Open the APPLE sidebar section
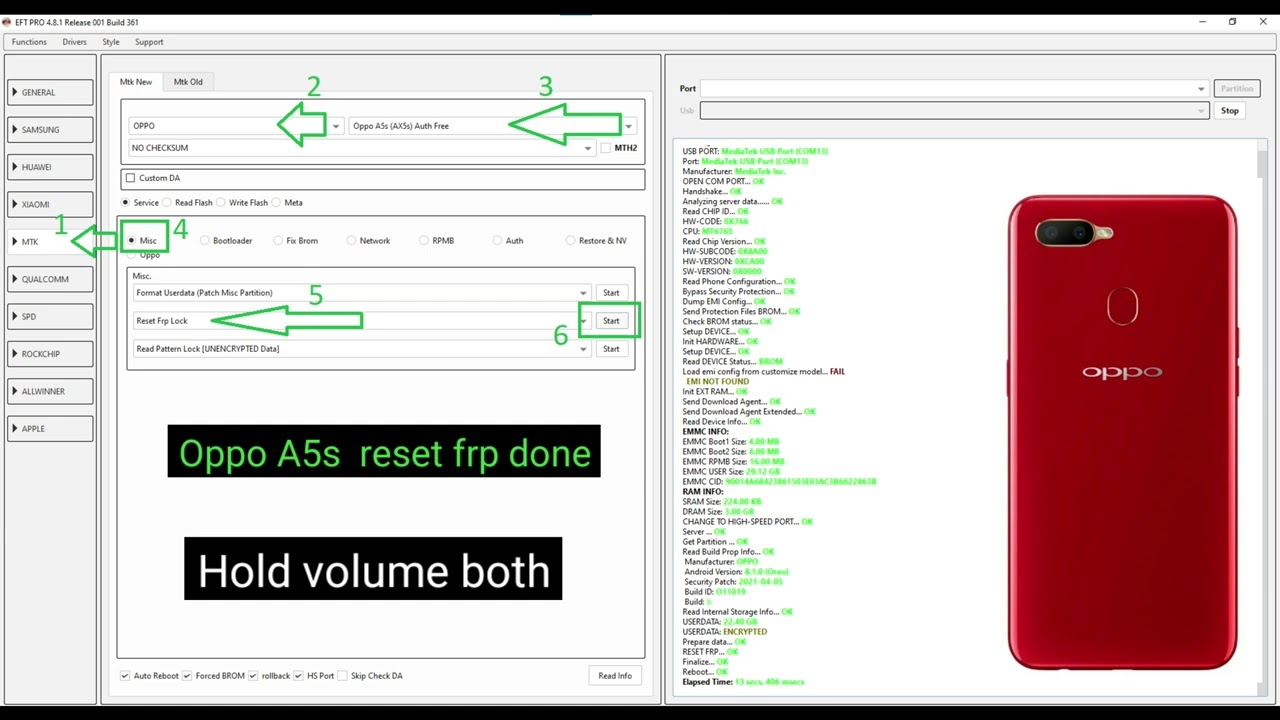Viewport: 1280px width, 720px height. [x=50, y=428]
